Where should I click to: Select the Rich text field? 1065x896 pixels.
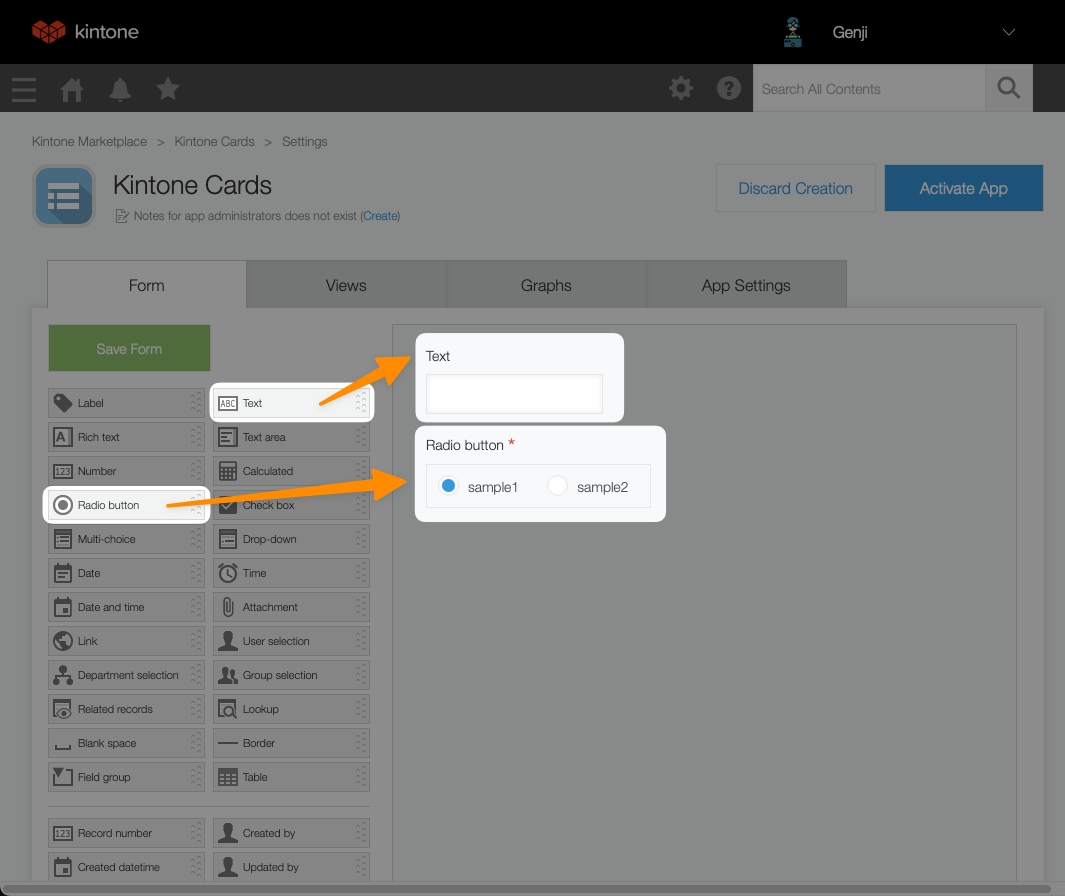[x=126, y=437]
